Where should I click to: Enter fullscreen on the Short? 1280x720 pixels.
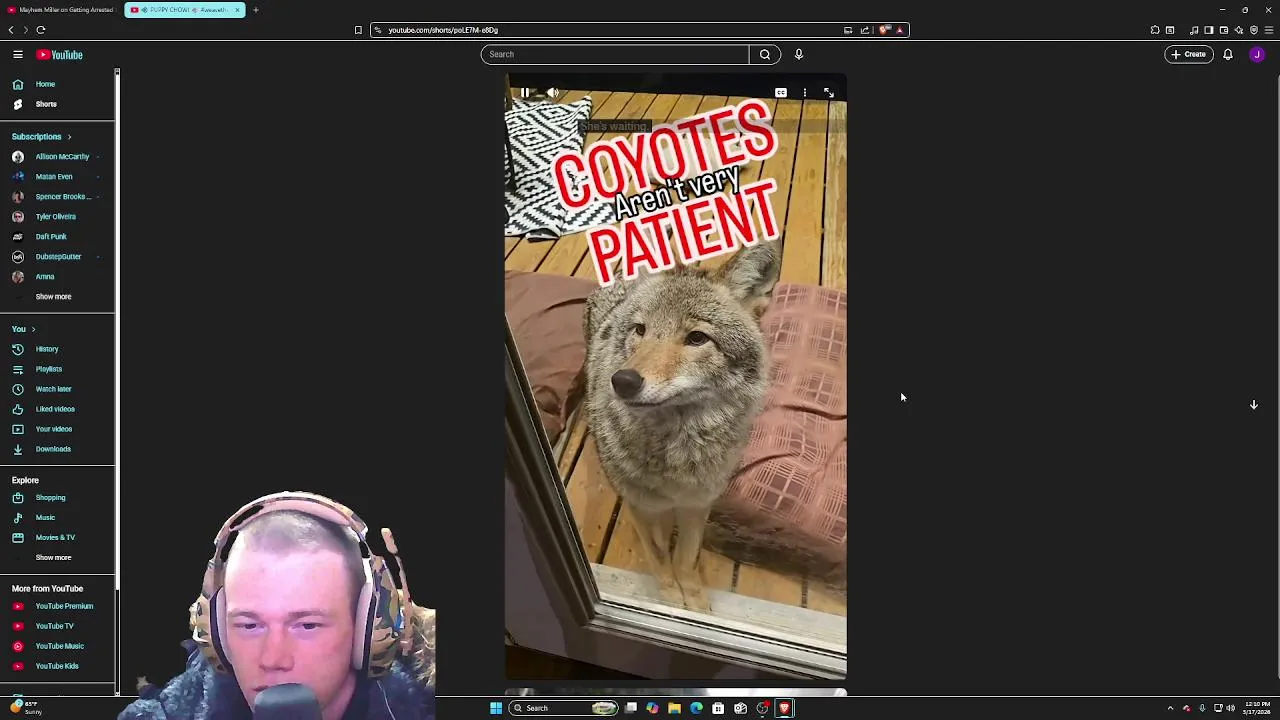click(x=829, y=93)
